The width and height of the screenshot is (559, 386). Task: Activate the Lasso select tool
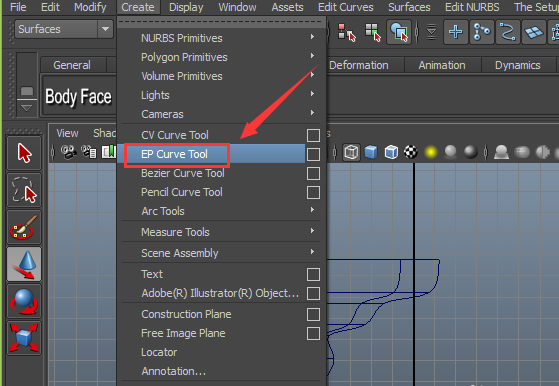(24, 190)
